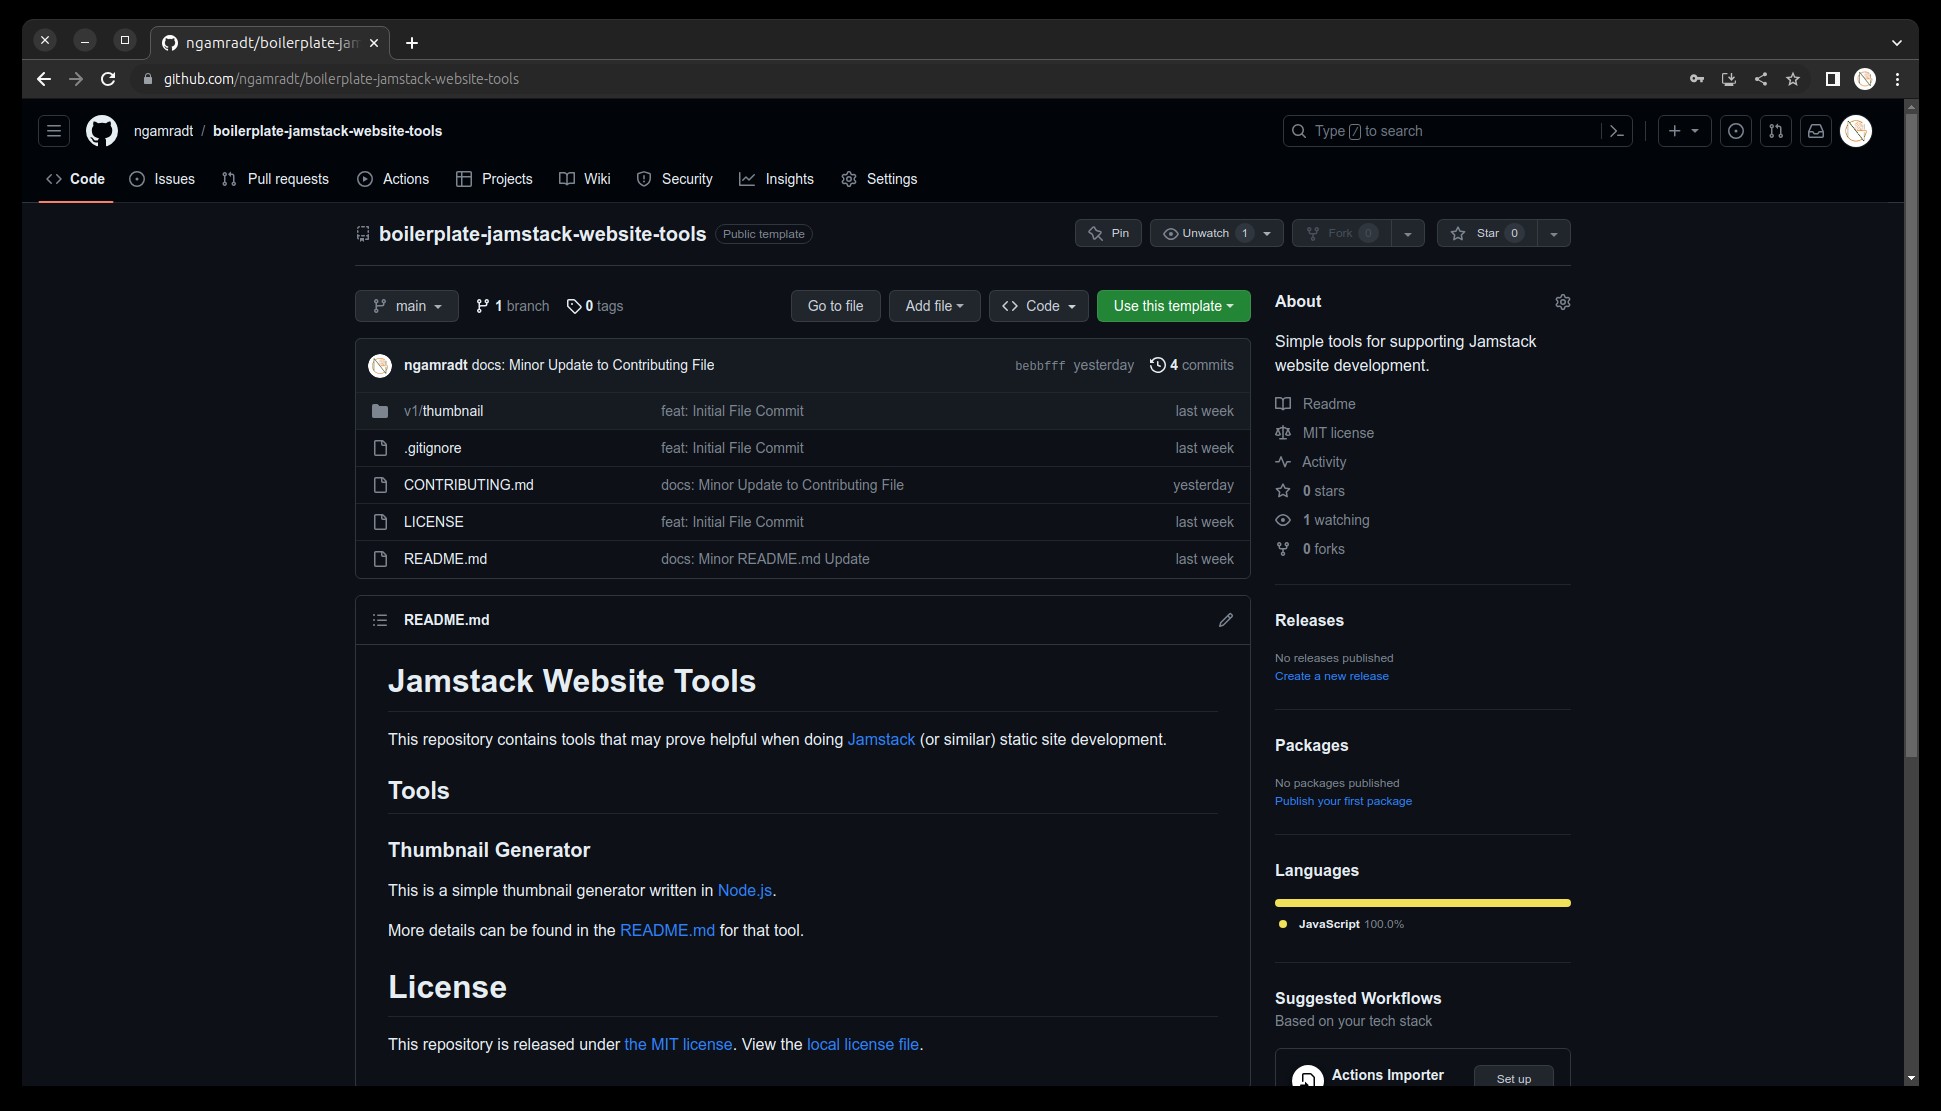
Task: Open the GitHub hamburger navigation menu
Action: coord(54,131)
